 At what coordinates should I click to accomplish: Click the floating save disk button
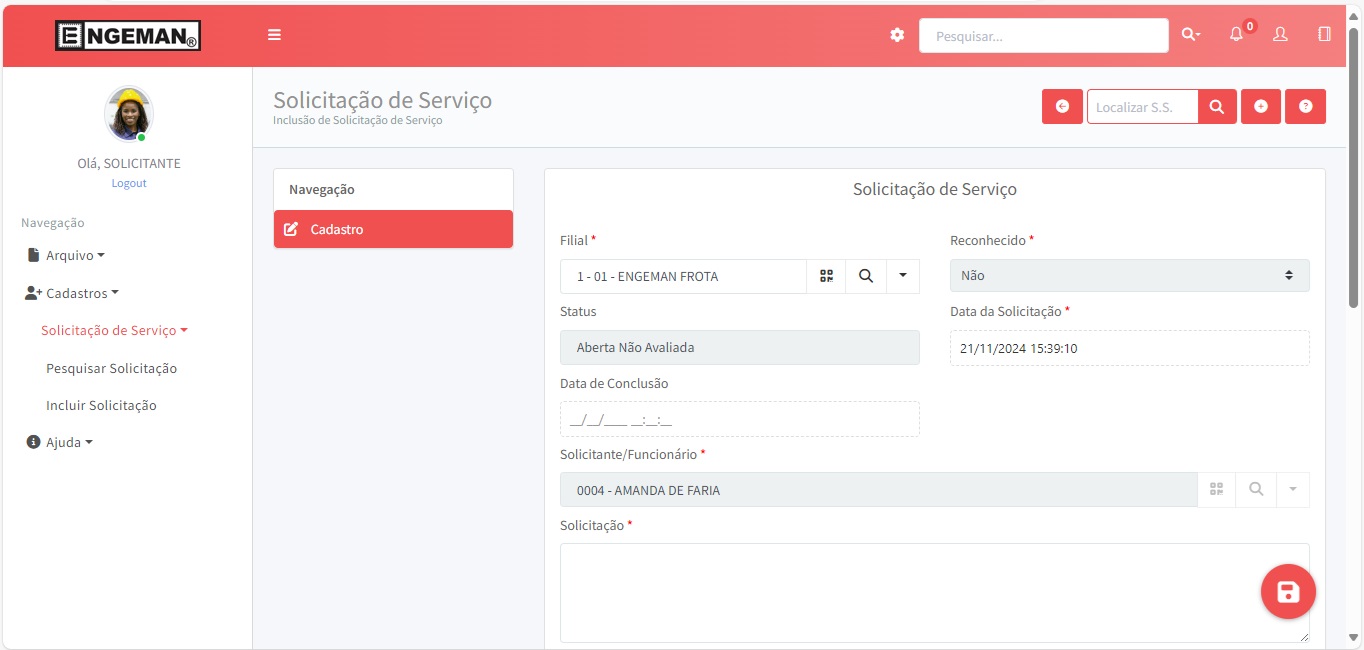tap(1288, 592)
